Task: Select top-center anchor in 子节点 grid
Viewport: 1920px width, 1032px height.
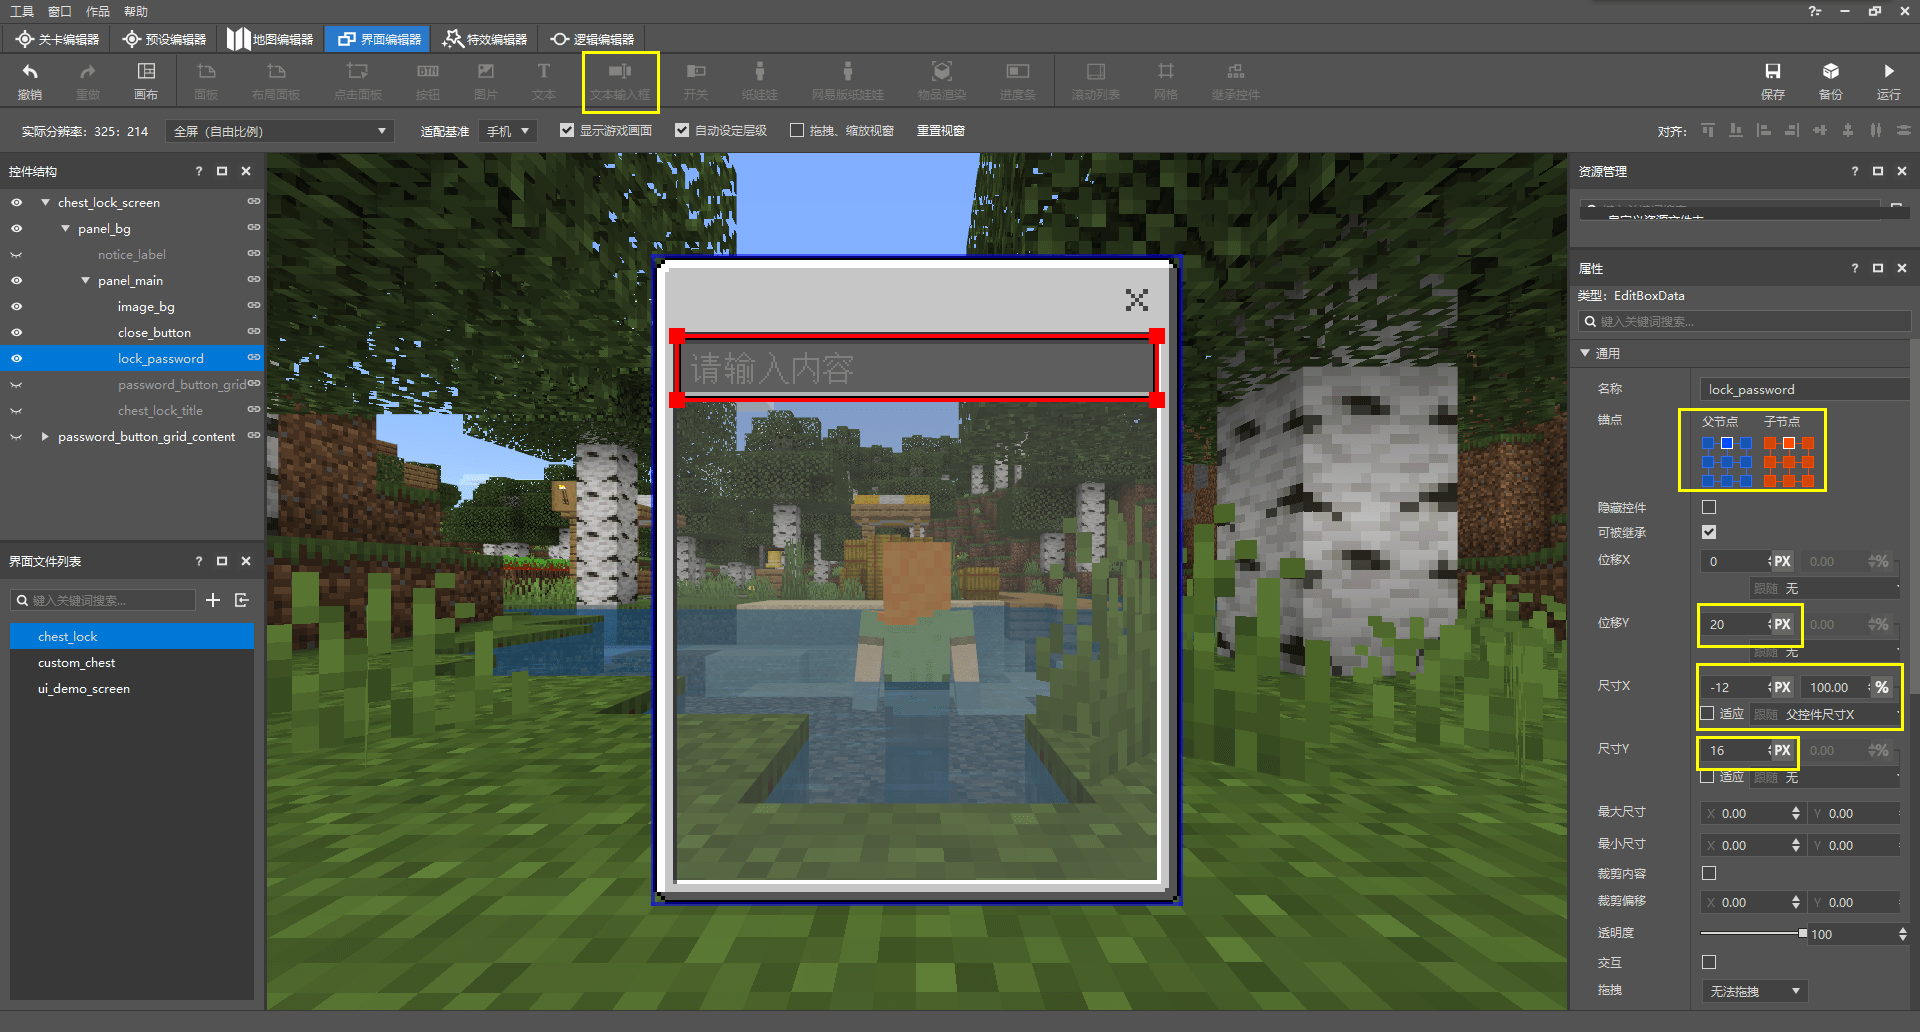Action: tap(1789, 443)
